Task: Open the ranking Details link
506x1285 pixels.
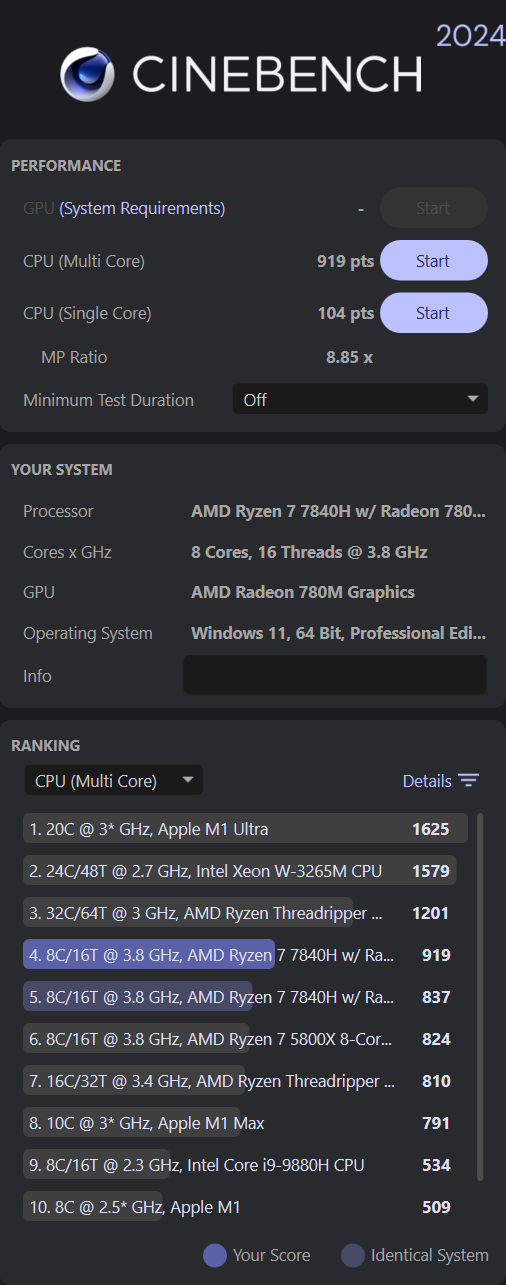Action: [427, 781]
